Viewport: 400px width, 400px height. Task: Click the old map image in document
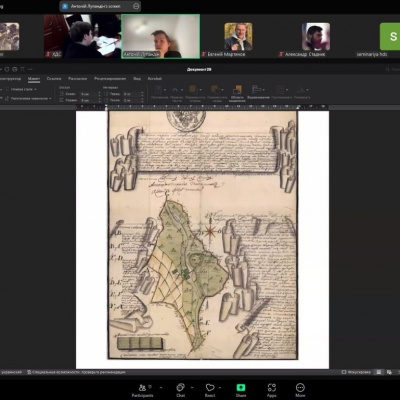click(x=202, y=235)
